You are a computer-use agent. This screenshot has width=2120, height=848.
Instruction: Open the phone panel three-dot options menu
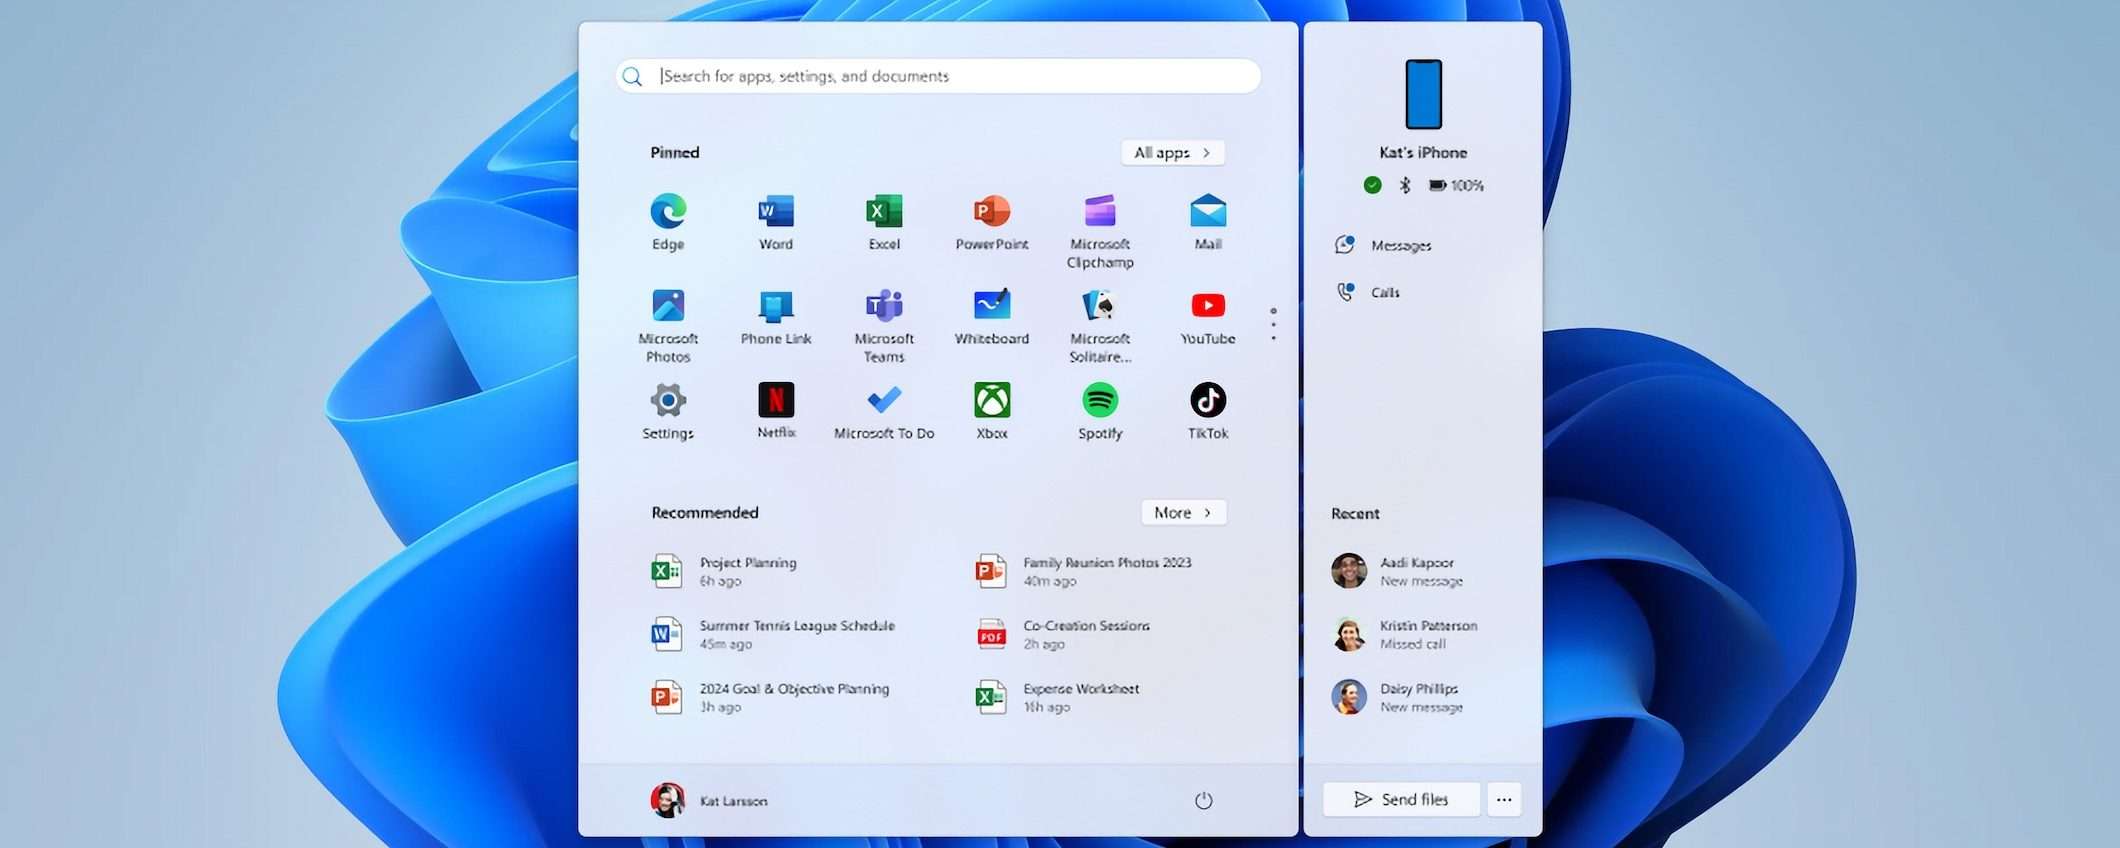click(x=1504, y=799)
